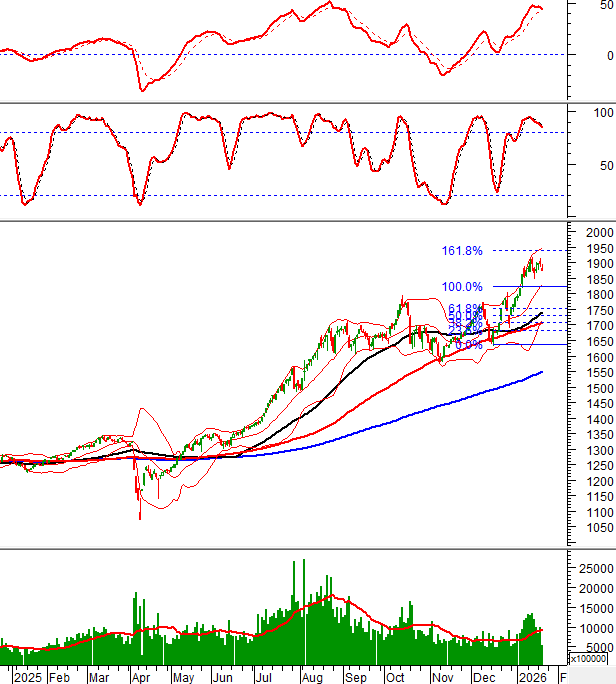Click the 161.8% Fibonacci extension label

pos(460,250)
